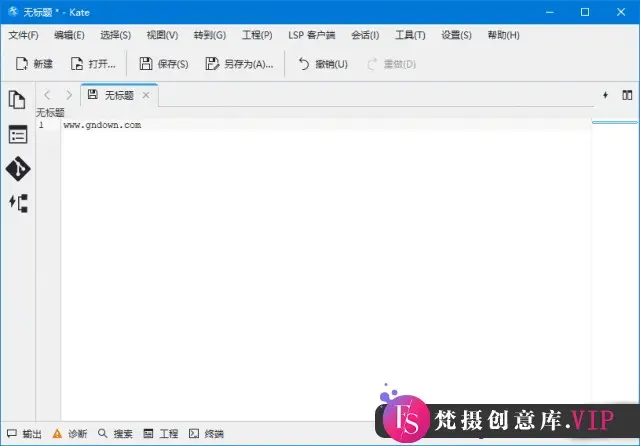Open the 终端 terminal panel
Screen dimensions: 640x446
pos(206,434)
